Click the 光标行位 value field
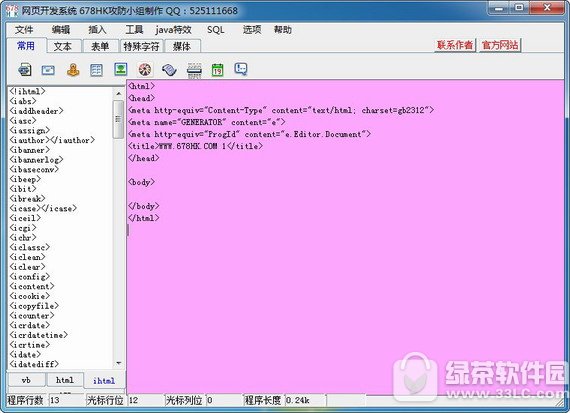This screenshot has width=570, height=413. [146, 400]
